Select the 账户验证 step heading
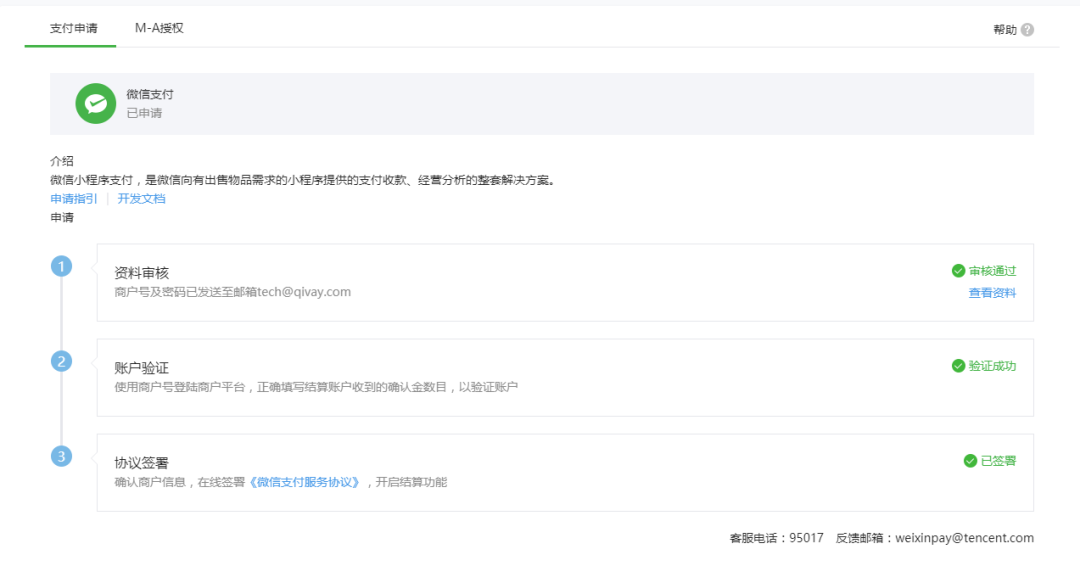1080x566 pixels. coord(141,368)
